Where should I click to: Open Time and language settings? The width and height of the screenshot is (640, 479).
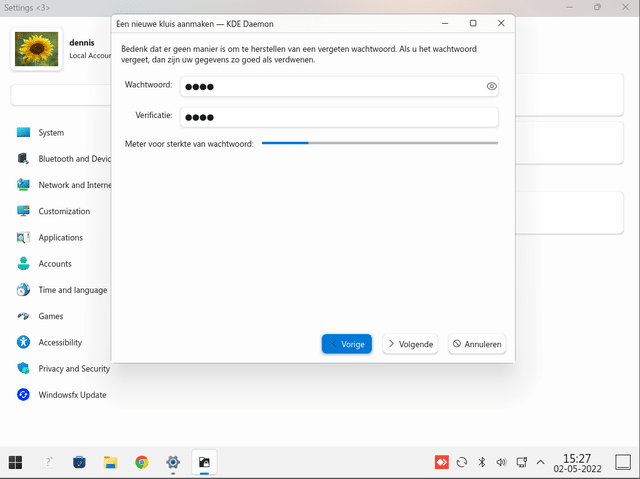tap(73, 290)
